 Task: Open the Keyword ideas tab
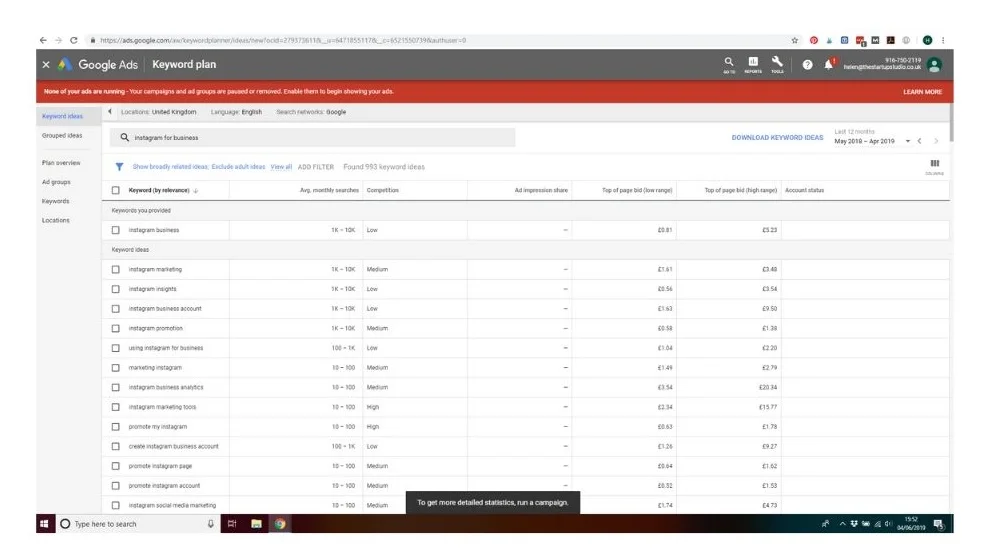pos(62,116)
